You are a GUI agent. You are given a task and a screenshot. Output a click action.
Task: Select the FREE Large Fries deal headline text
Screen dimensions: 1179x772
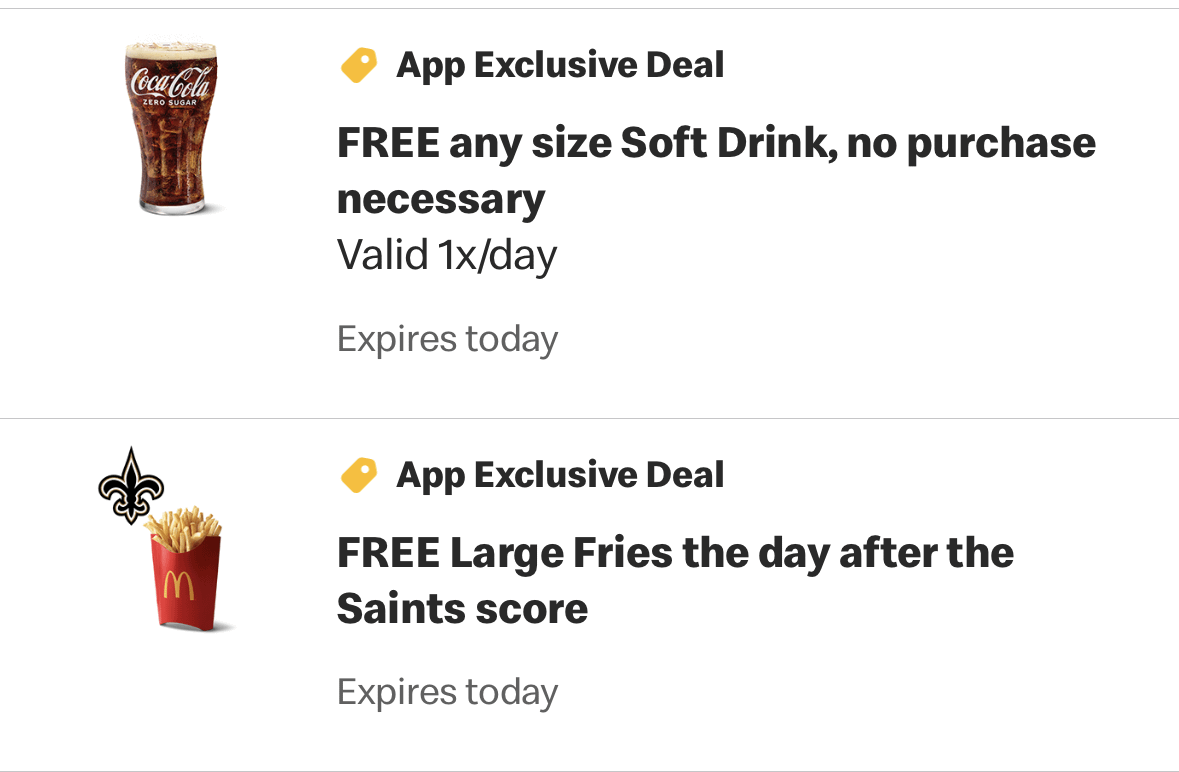pyautogui.click(x=675, y=580)
